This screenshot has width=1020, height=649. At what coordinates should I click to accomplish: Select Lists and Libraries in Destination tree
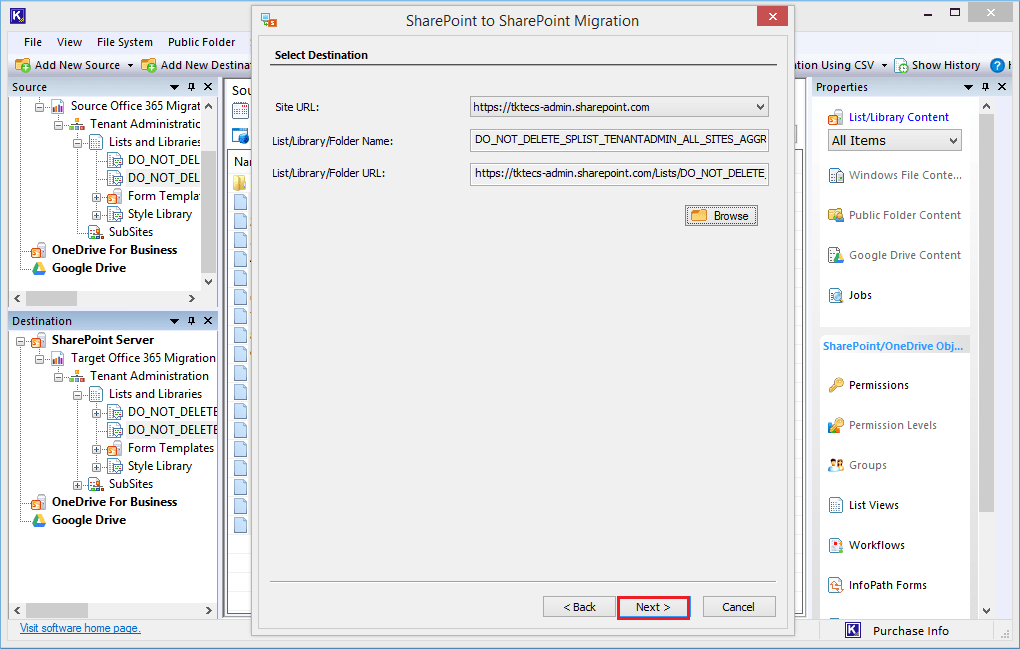coord(155,394)
